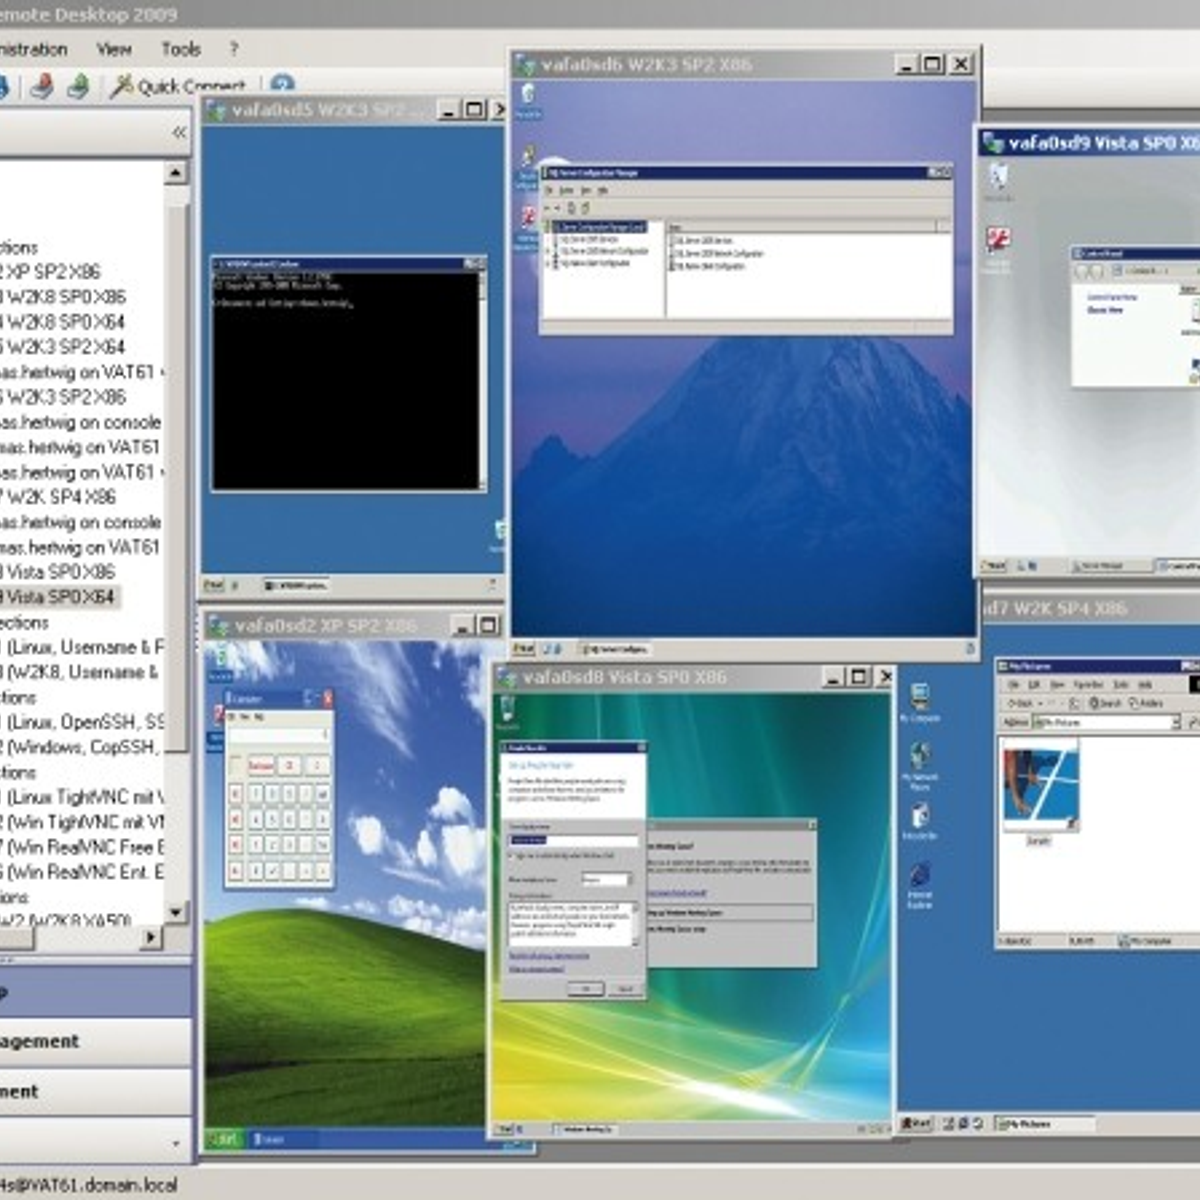The height and width of the screenshot is (1200, 1200).
Task: Click the vafa0sd9 Vista window title icon
Action: (993, 144)
